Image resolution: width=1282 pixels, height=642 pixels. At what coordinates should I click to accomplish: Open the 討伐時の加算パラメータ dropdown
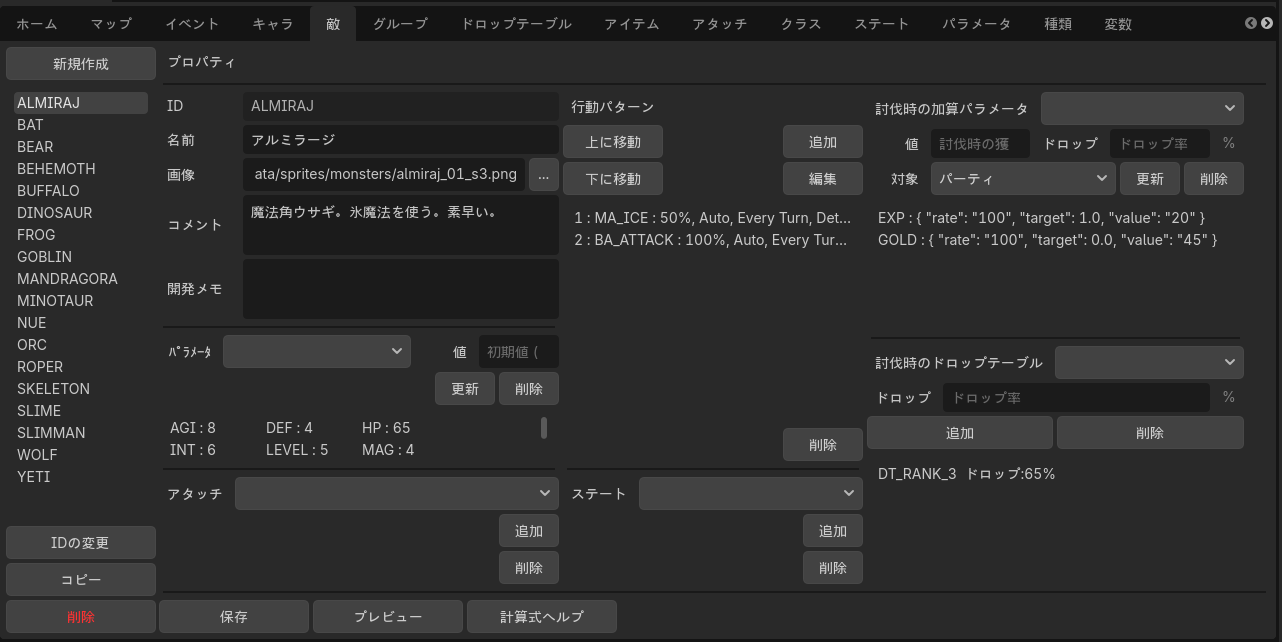click(x=1142, y=108)
